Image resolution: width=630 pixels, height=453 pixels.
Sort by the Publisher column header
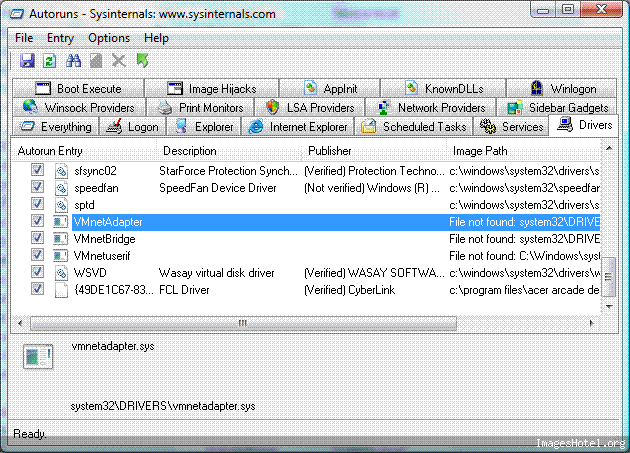330,151
